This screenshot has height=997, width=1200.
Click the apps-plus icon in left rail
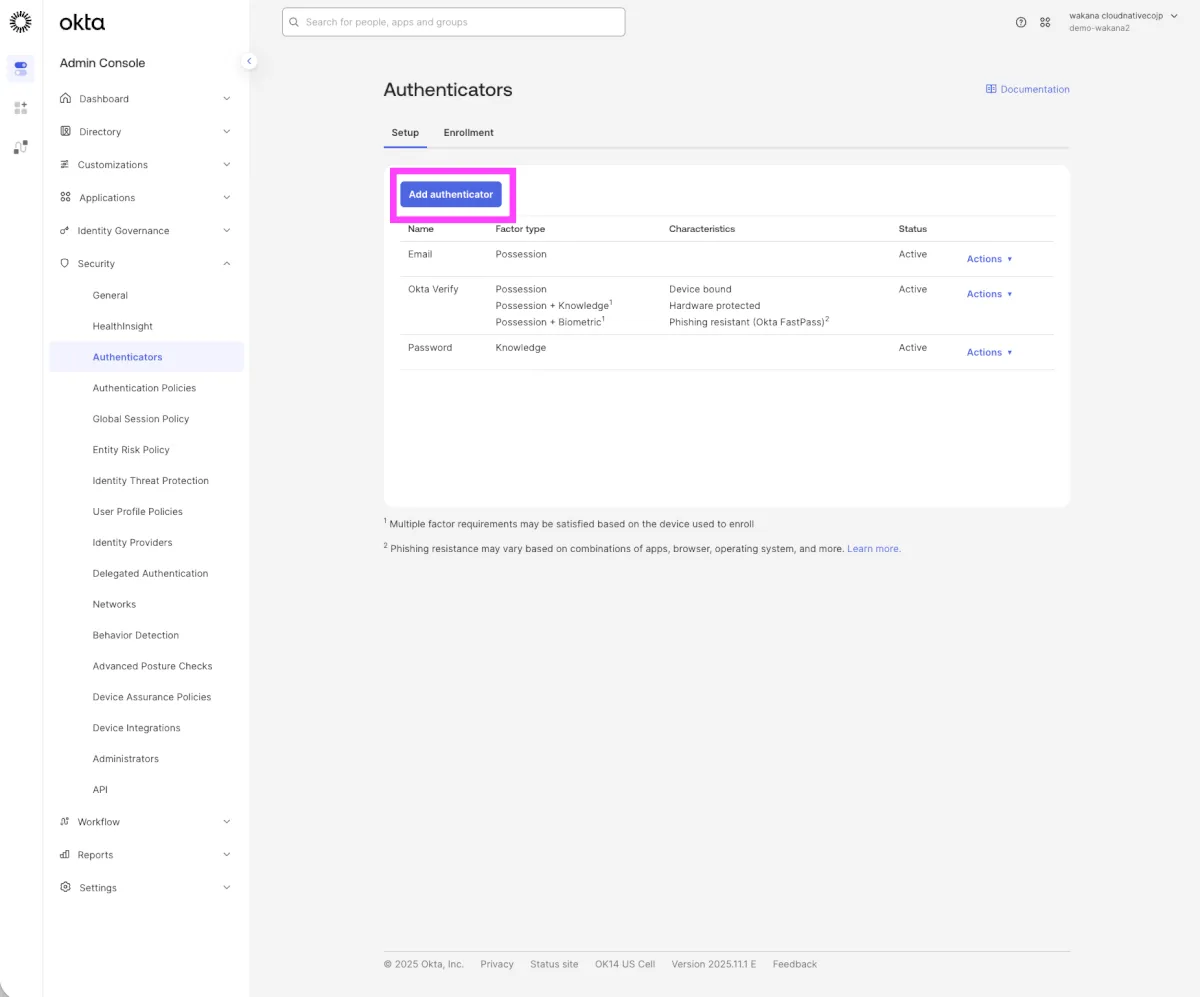[20, 107]
